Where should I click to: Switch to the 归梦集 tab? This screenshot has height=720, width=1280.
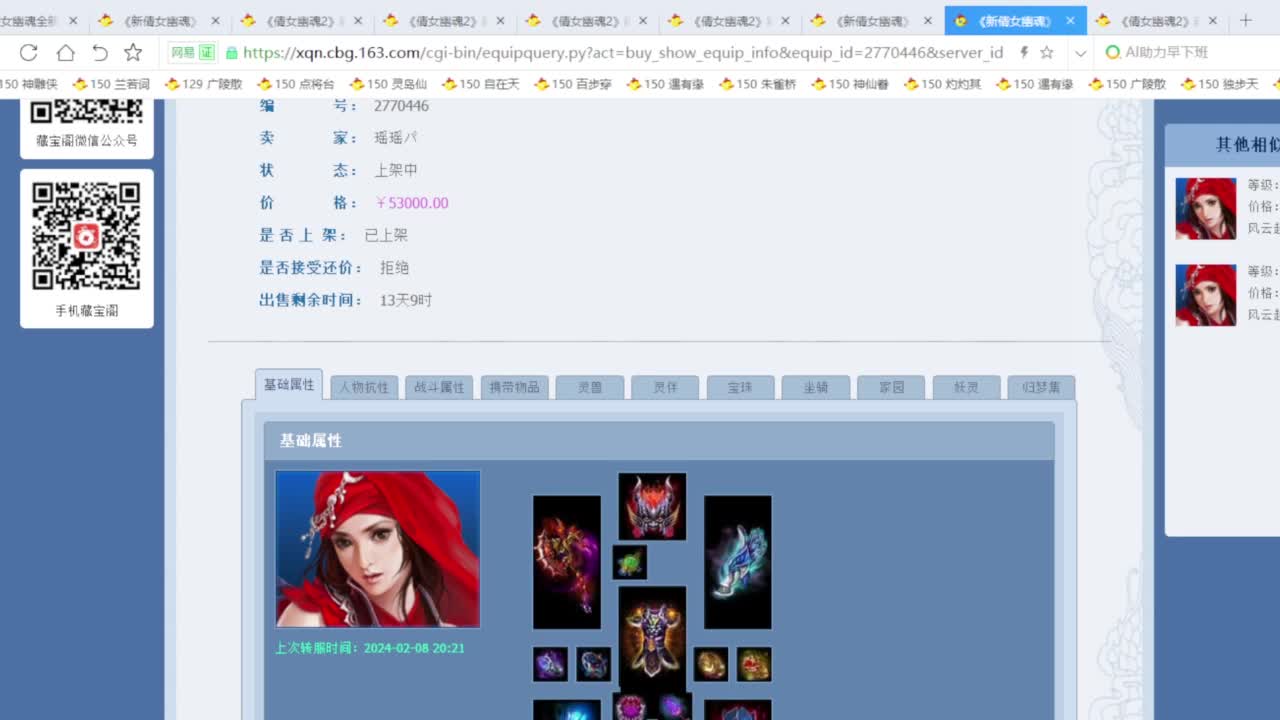click(x=1041, y=387)
